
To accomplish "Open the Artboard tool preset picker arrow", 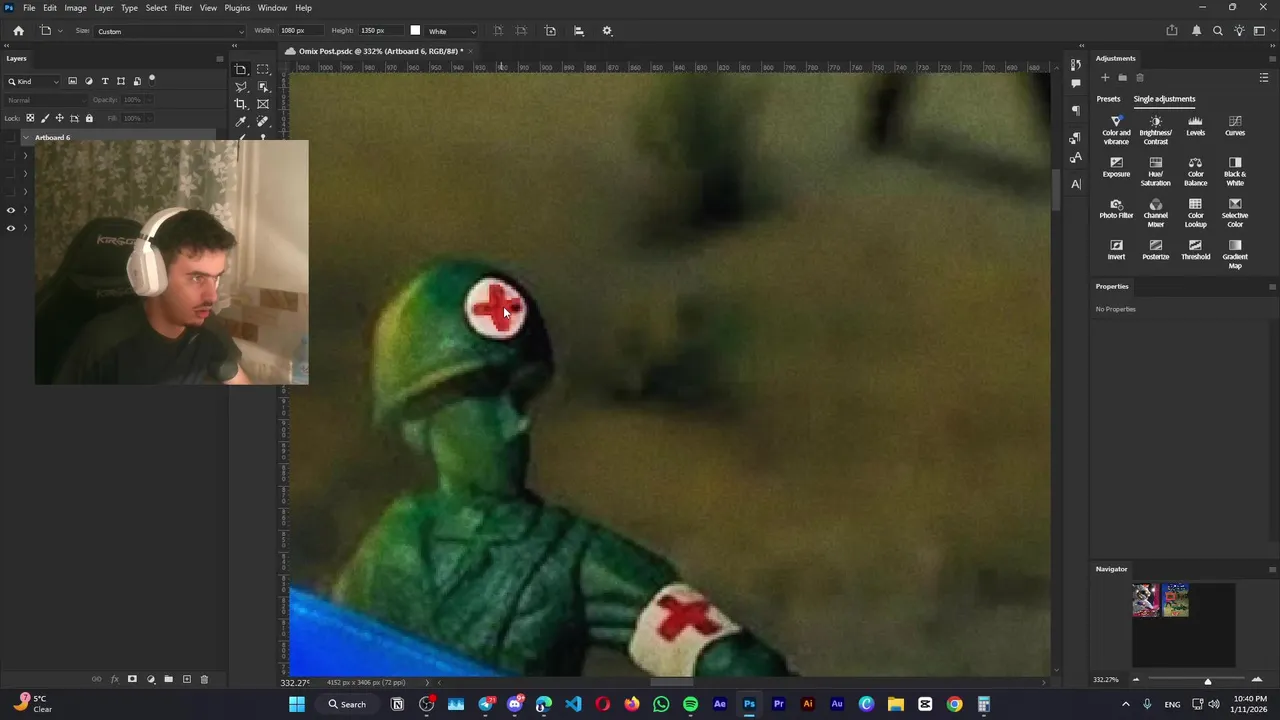I will point(60,31).
